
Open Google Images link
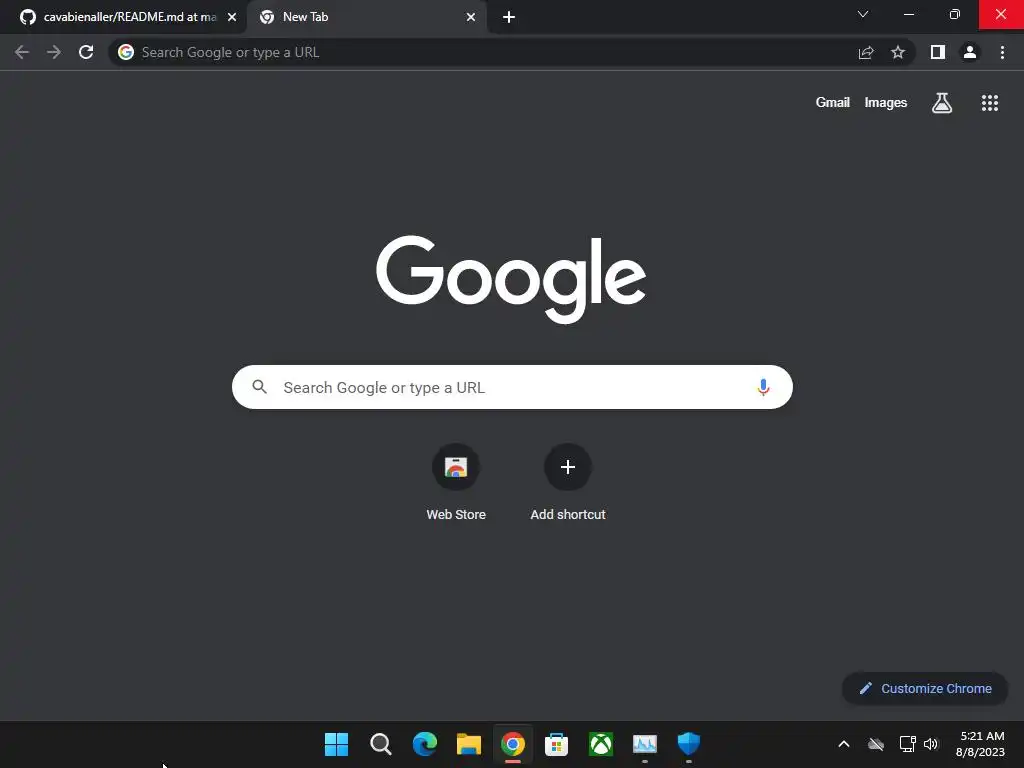coord(886,103)
